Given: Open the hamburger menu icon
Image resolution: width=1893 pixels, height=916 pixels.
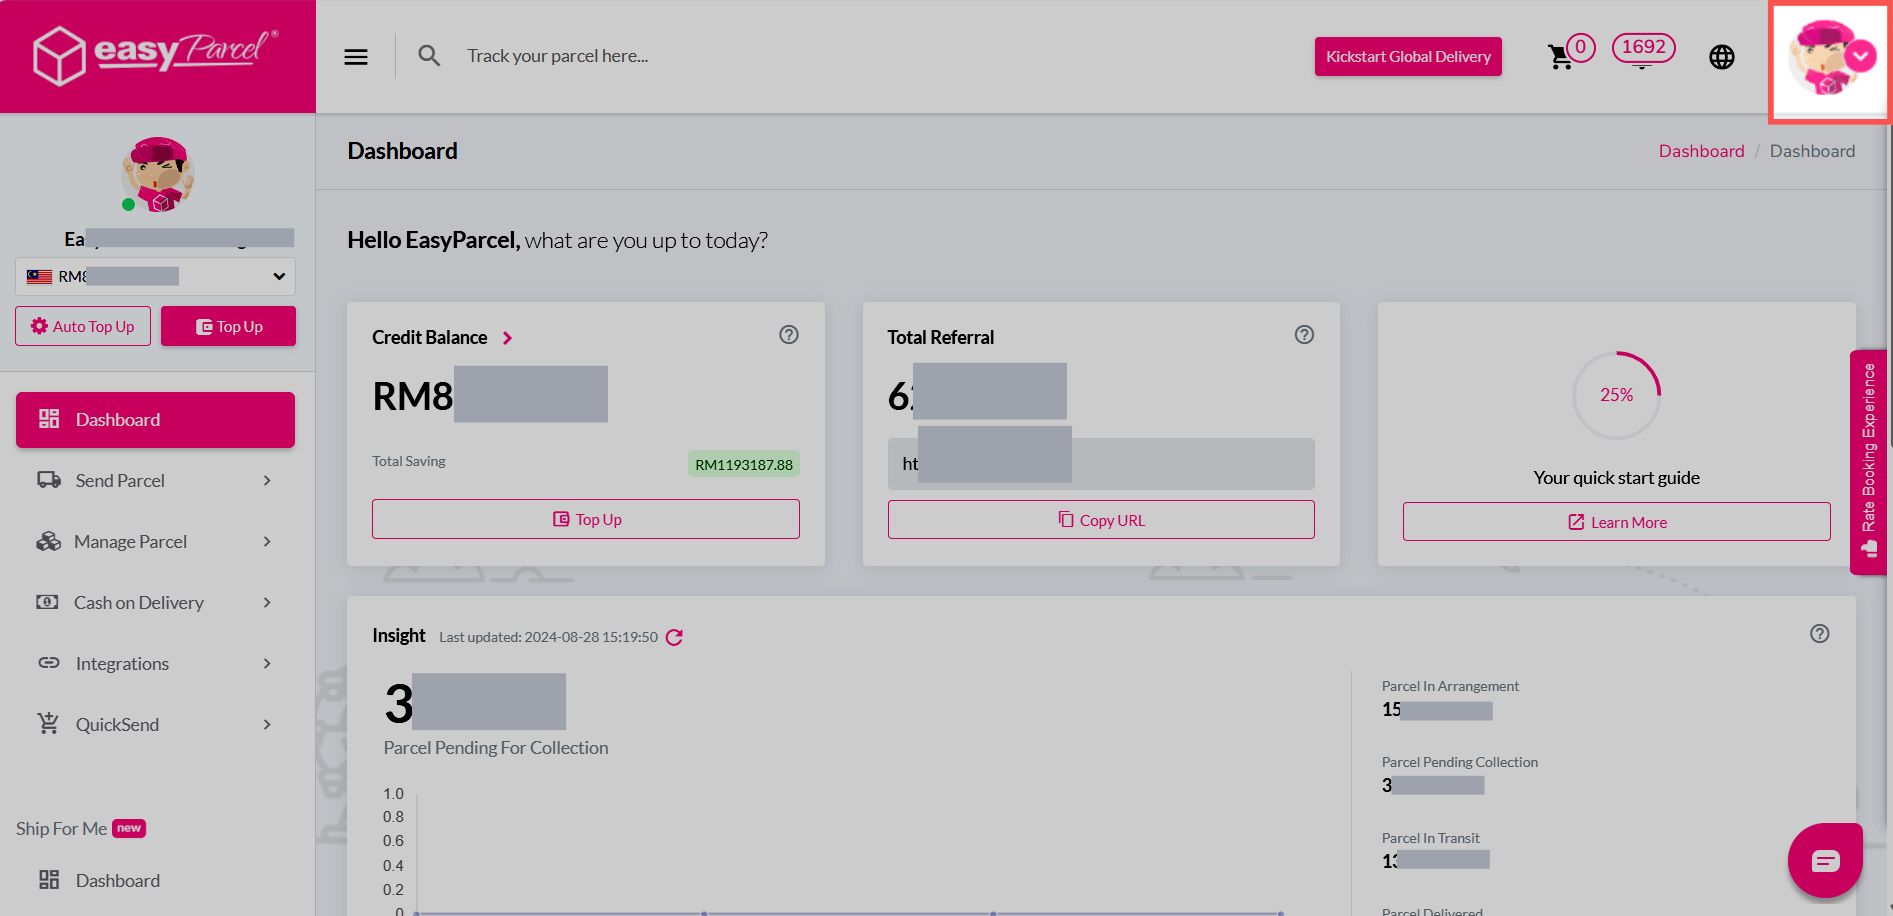Looking at the screenshot, I should (x=356, y=57).
